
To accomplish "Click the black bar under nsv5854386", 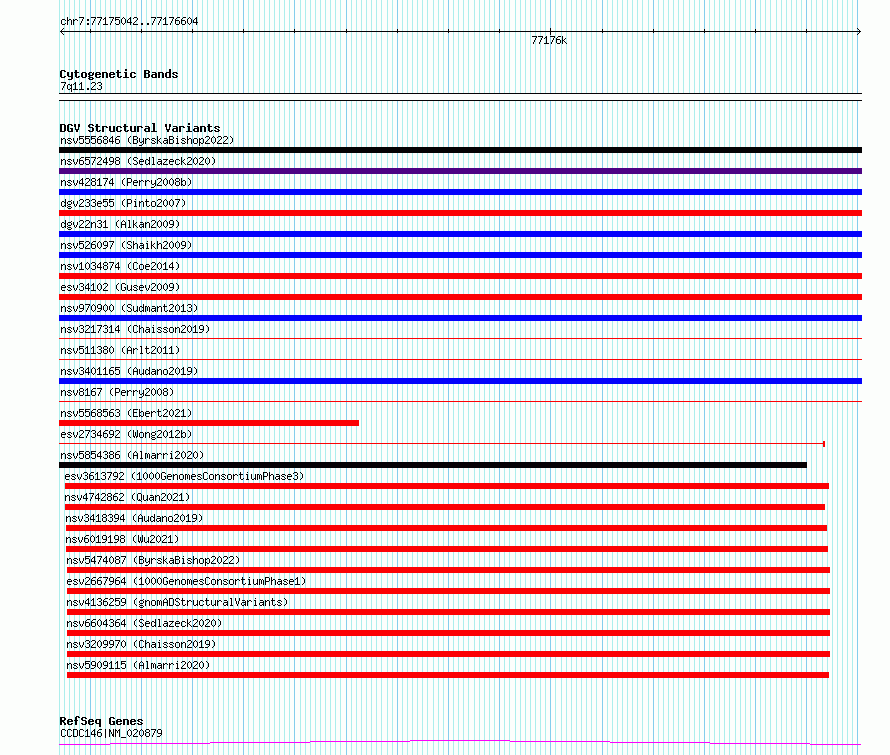I will (x=433, y=465).
